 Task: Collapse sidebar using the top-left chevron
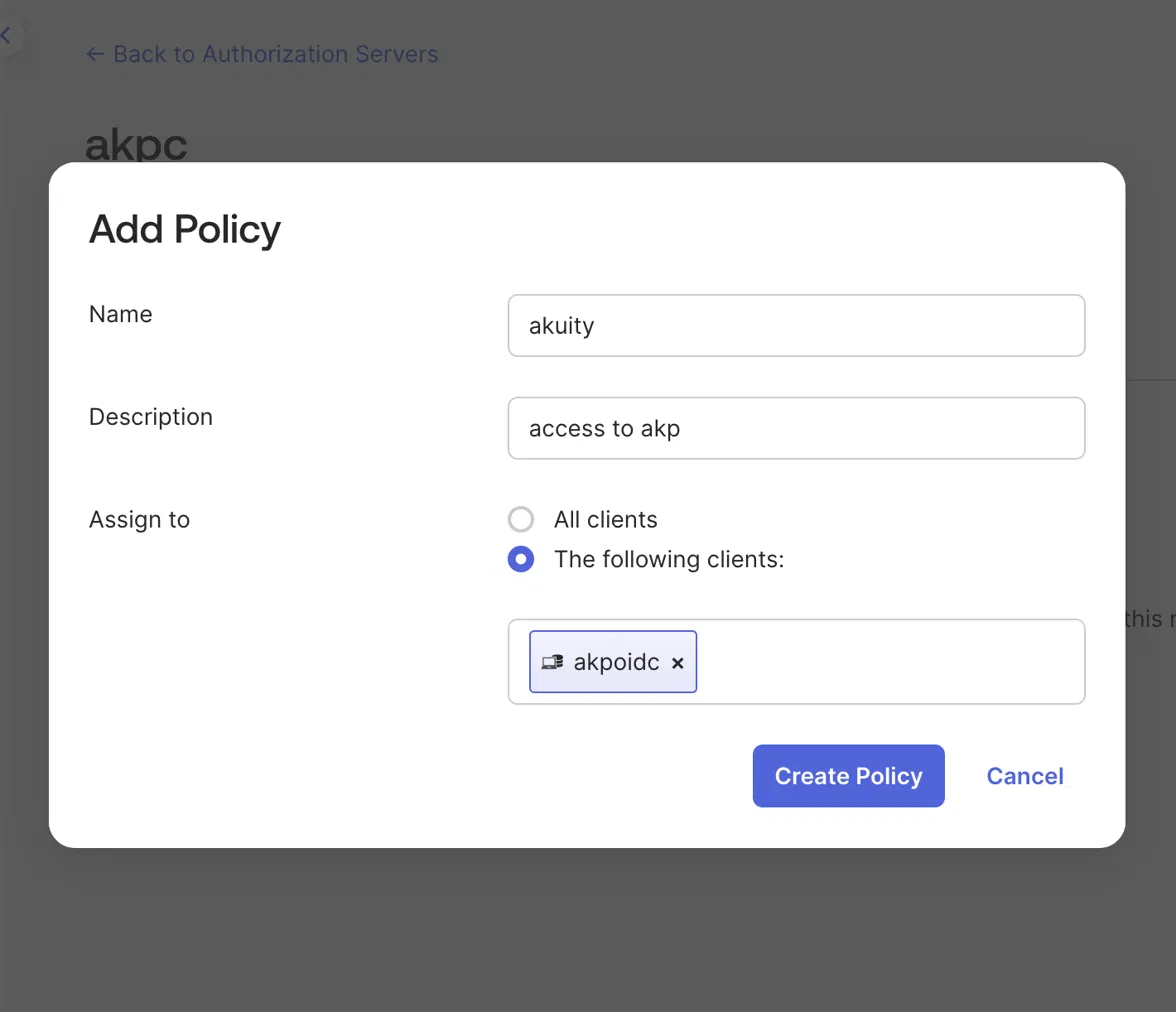pos(6,35)
